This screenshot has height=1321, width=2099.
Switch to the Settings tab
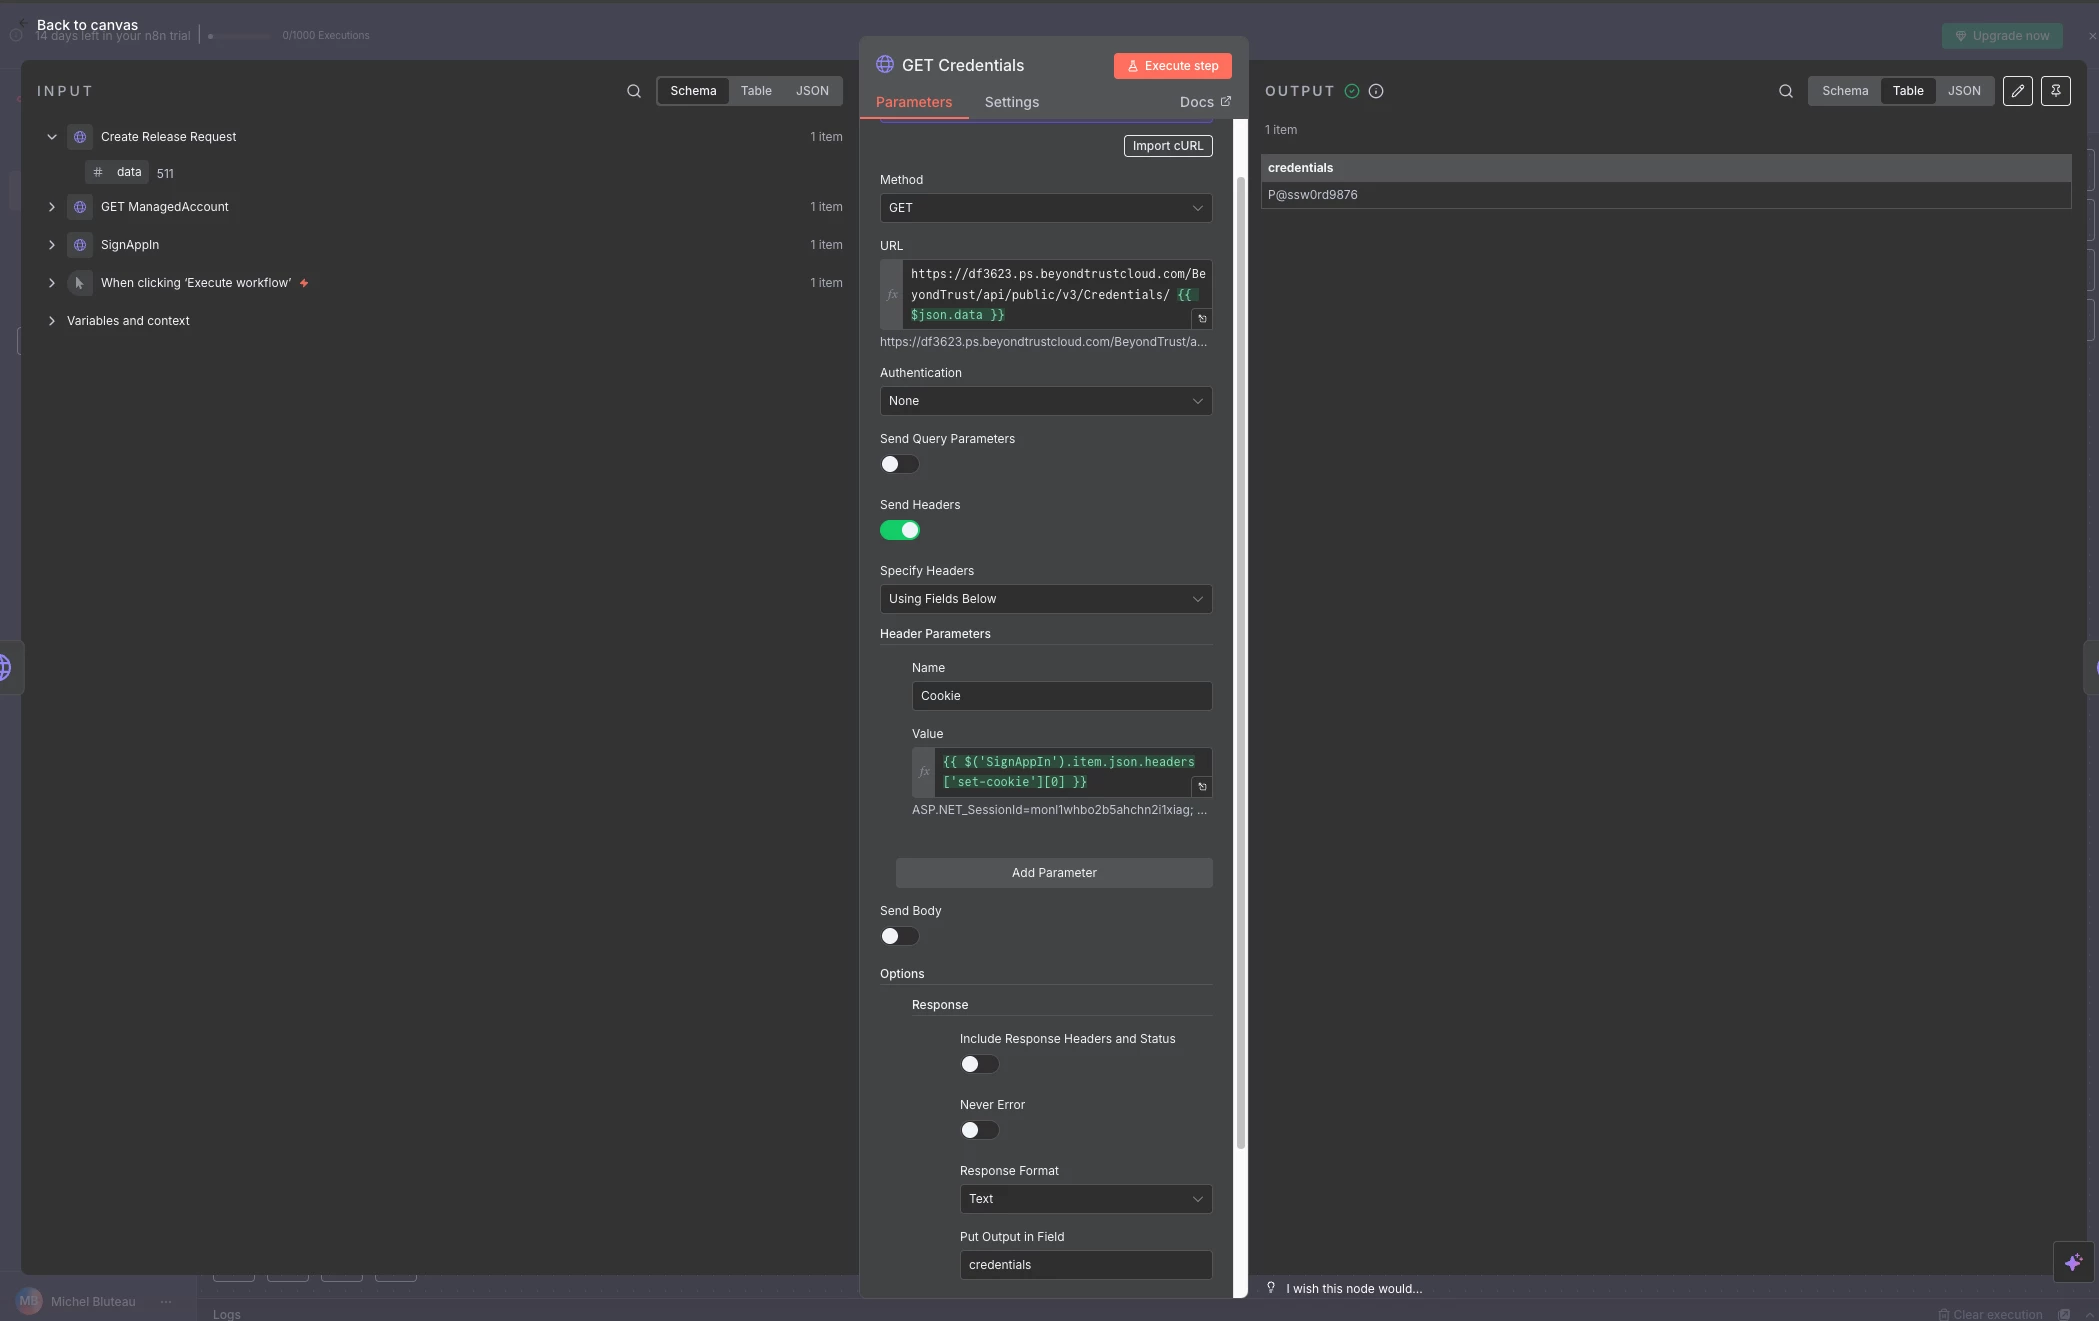(1011, 102)
